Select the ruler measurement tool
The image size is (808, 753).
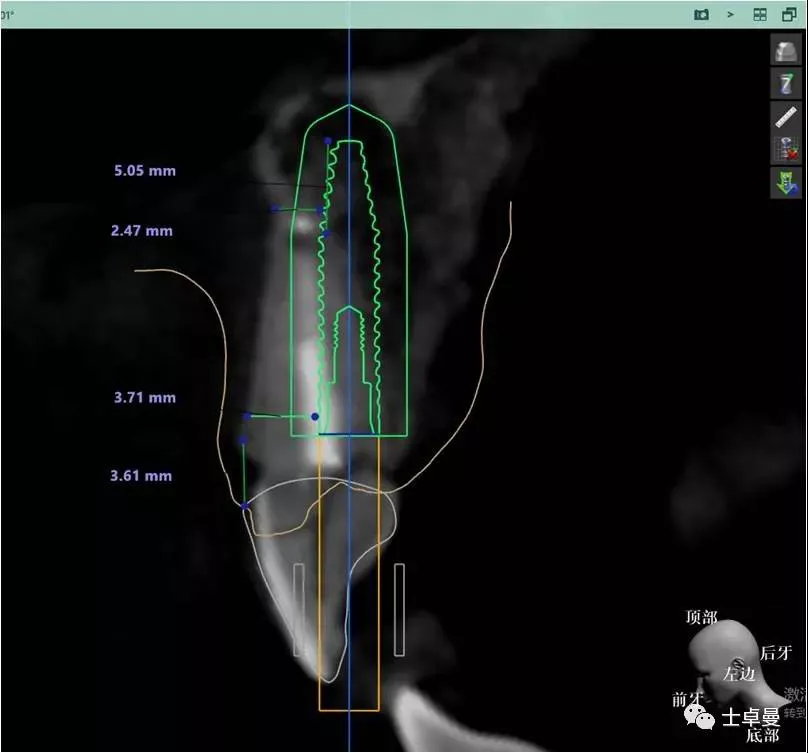[785, 116]
